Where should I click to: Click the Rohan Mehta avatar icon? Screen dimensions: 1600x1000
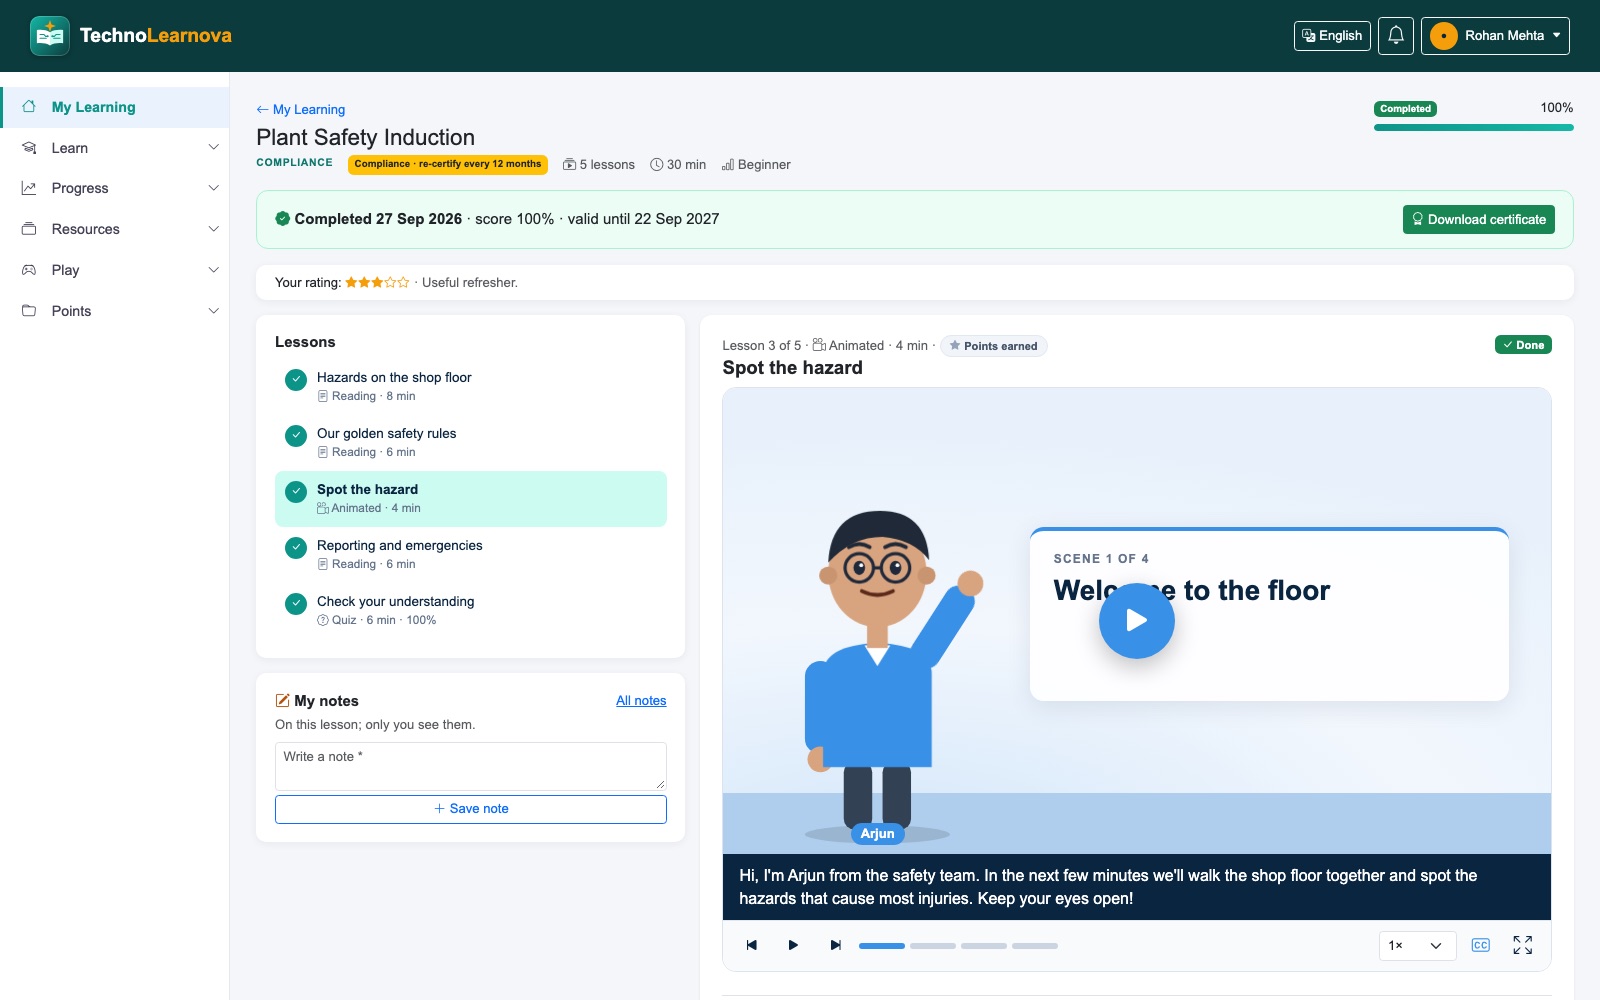click(1443, 36)
